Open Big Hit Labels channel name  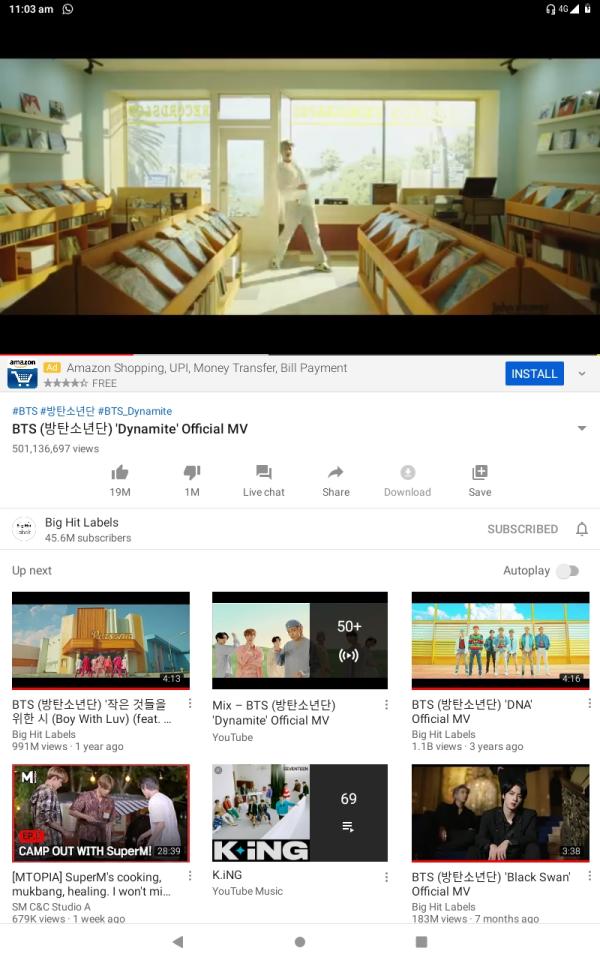coord(81,522)
